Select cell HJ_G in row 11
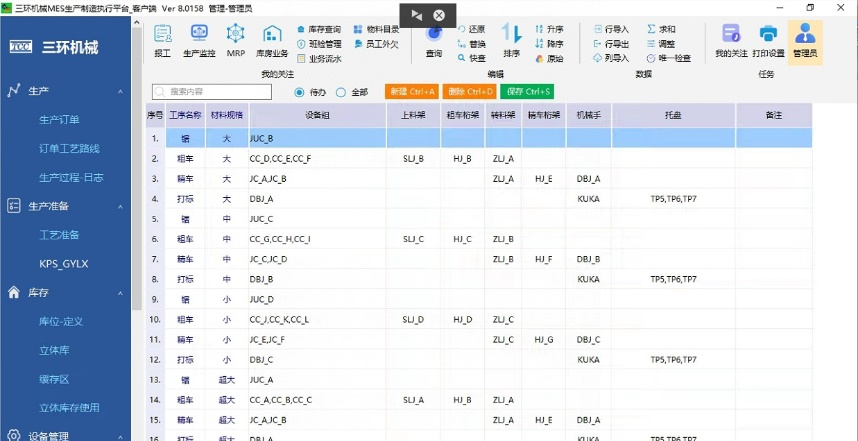 coord(543,340)
